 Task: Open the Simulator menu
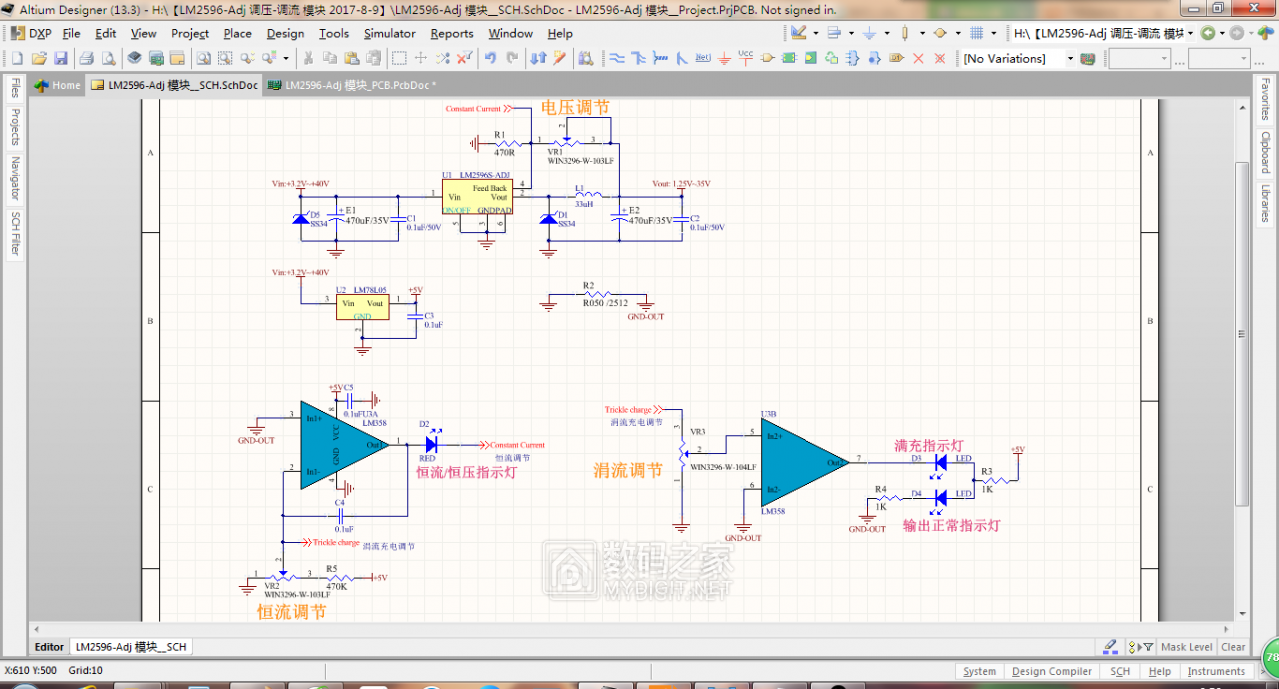[390, 33]
